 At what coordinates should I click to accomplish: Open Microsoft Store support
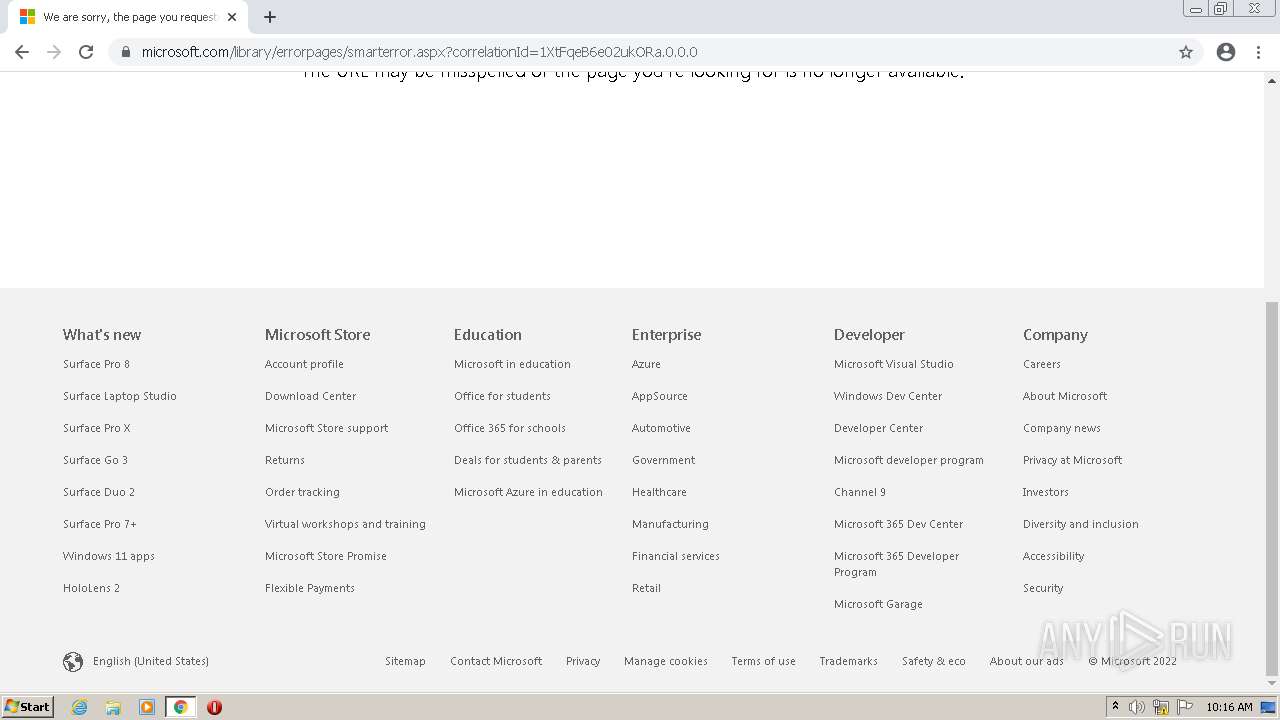click(x=326, y=428)
